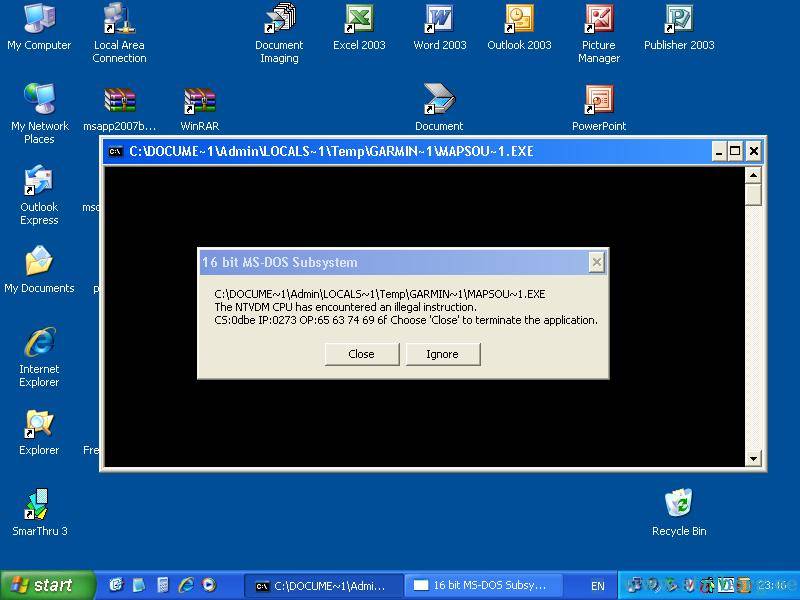This screenshot has height=600, width=800.
Task: Open the Windows start menu
Action: click(47, 585)
